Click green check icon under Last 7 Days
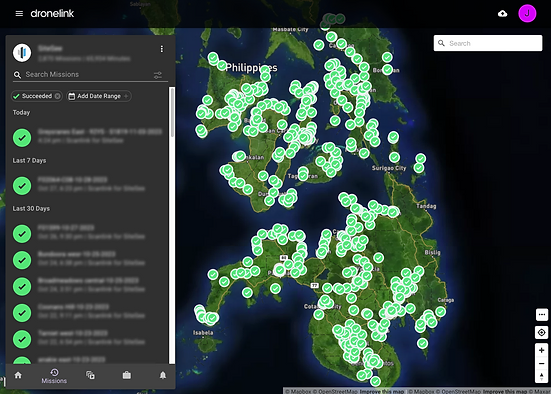Screen dimensions: 551x394 click(x=22, y=186)
